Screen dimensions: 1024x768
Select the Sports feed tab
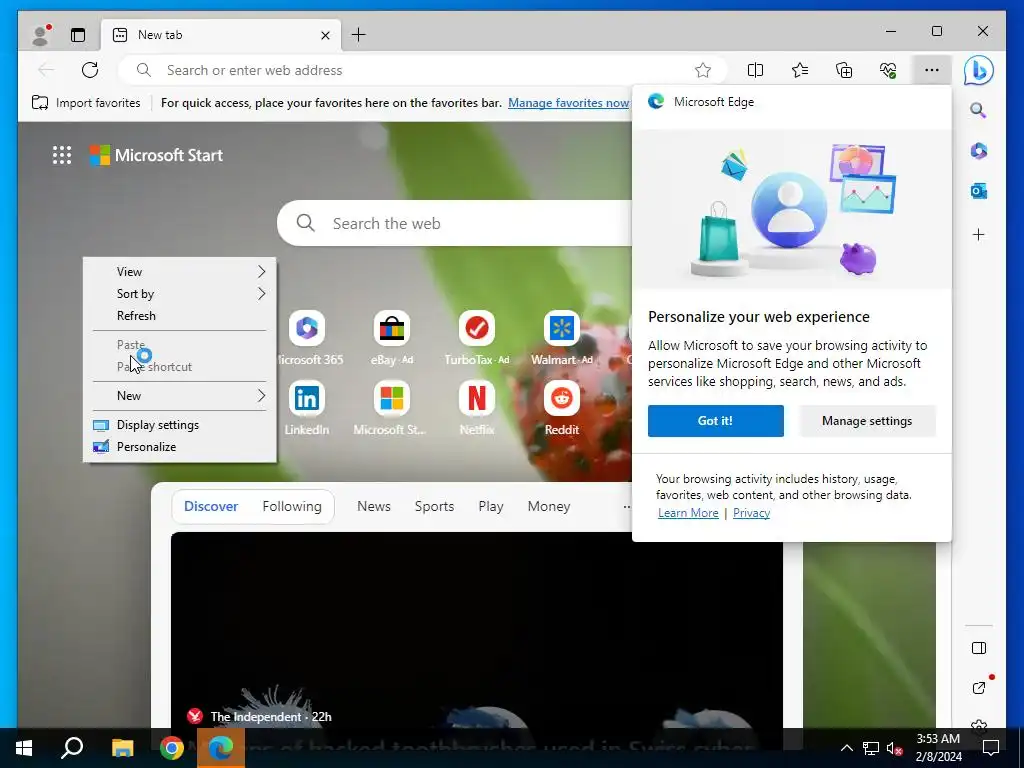coord(434,506)
